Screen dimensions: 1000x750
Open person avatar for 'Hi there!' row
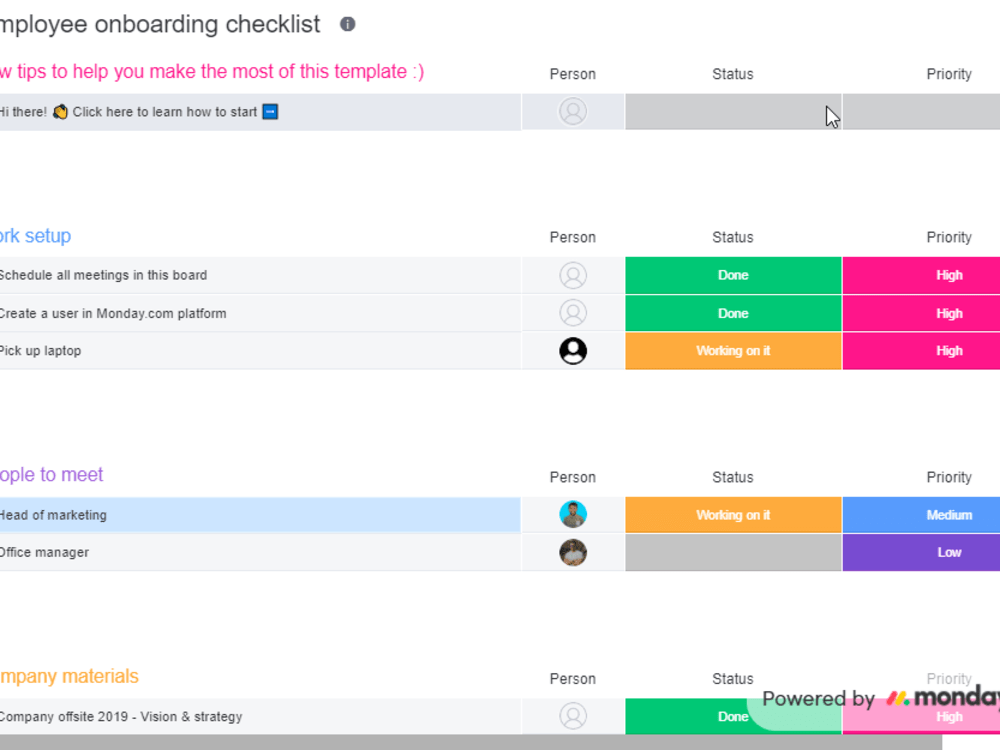573,112
